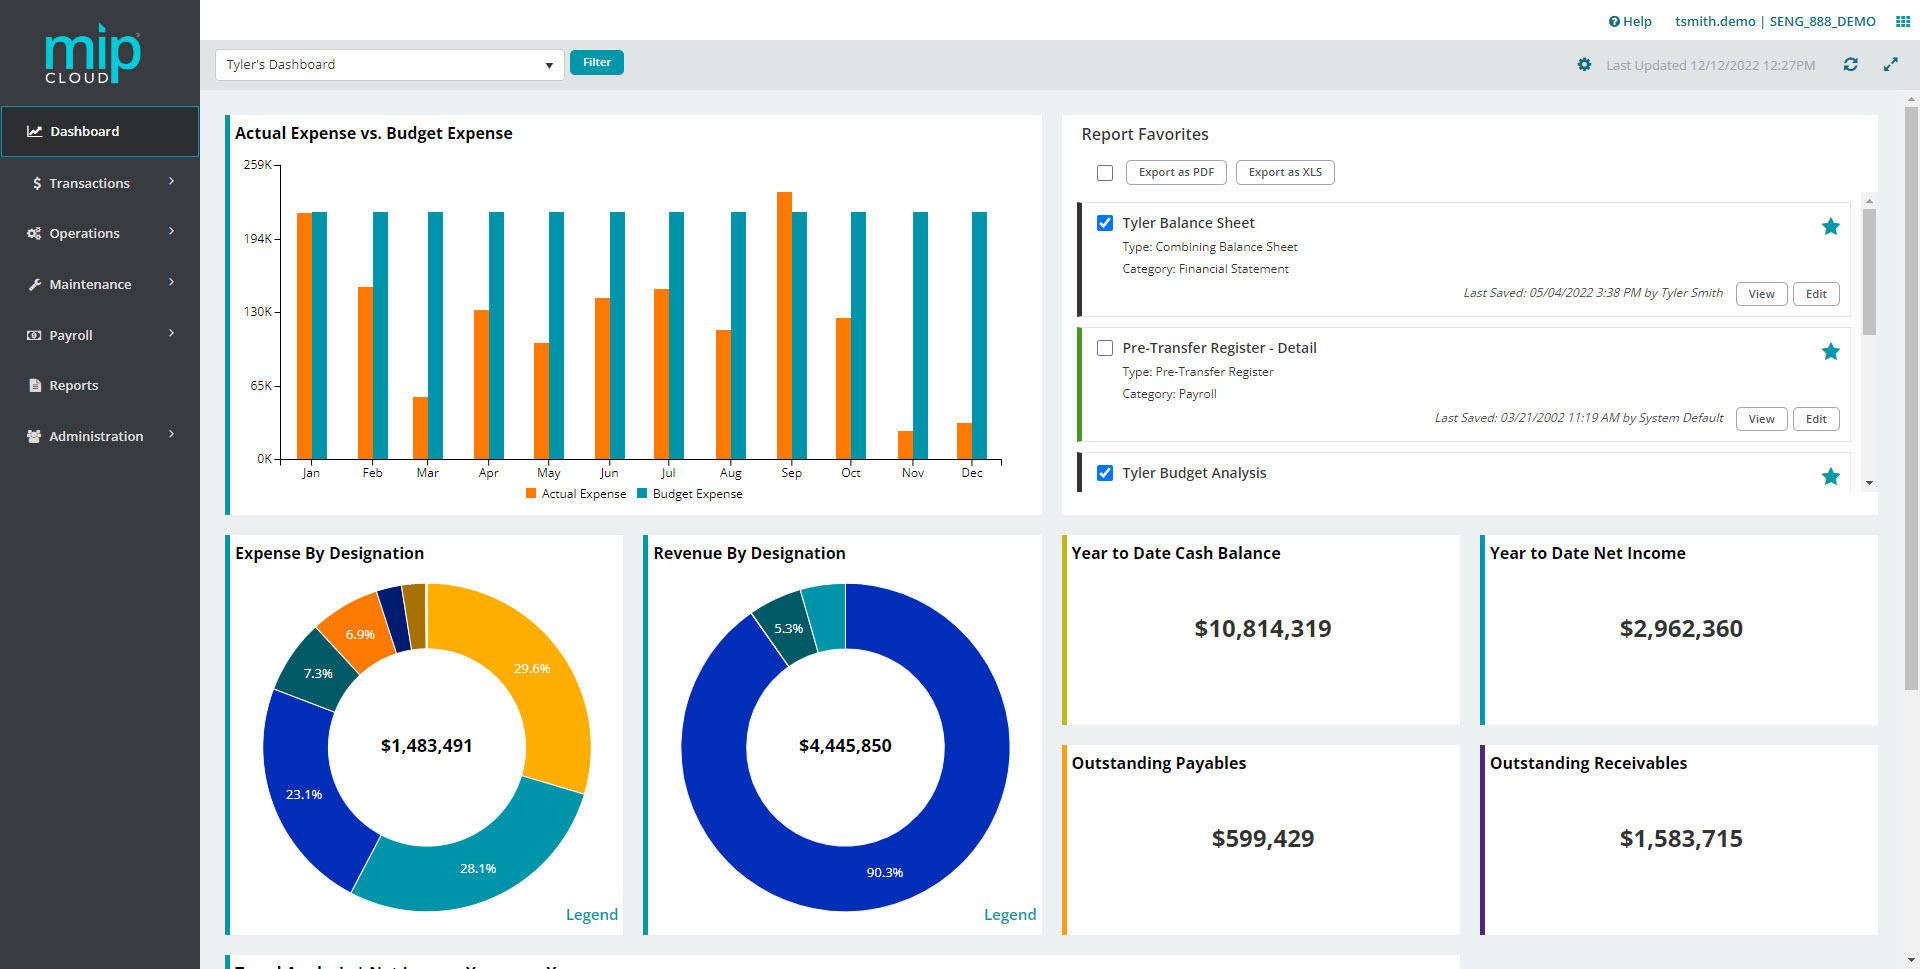
Task: Click Export as PDF
Action: [1175, 172]
